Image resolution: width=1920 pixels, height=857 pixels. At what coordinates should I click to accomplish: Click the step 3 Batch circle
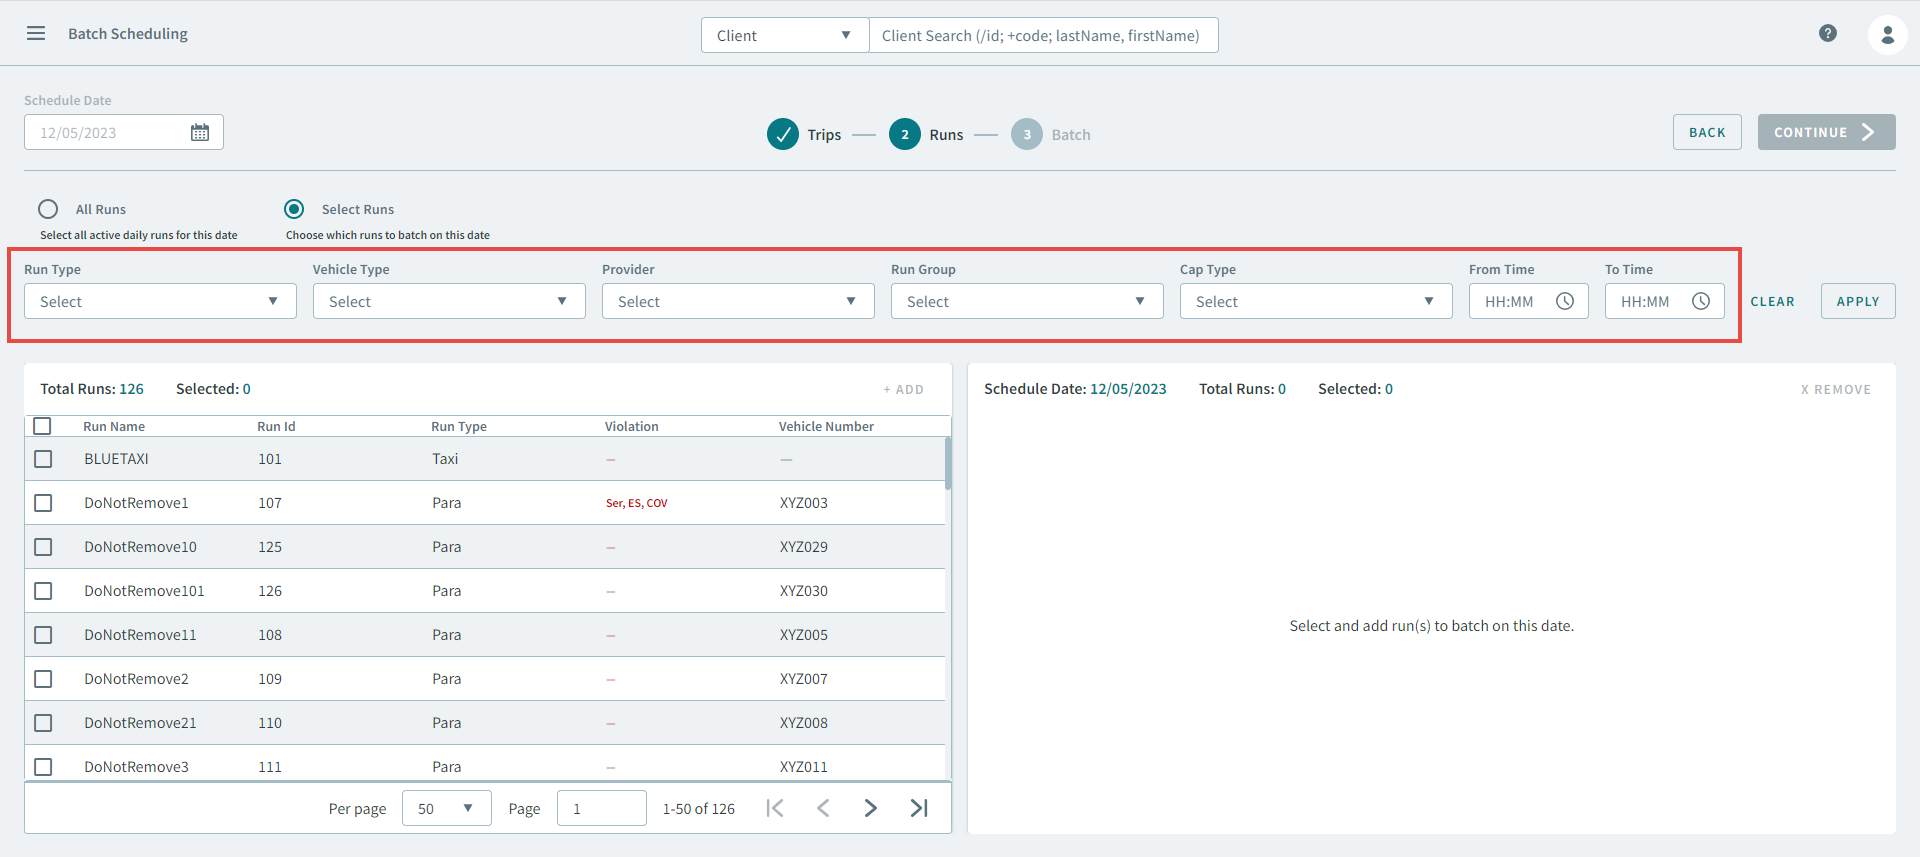point(1027,134)
